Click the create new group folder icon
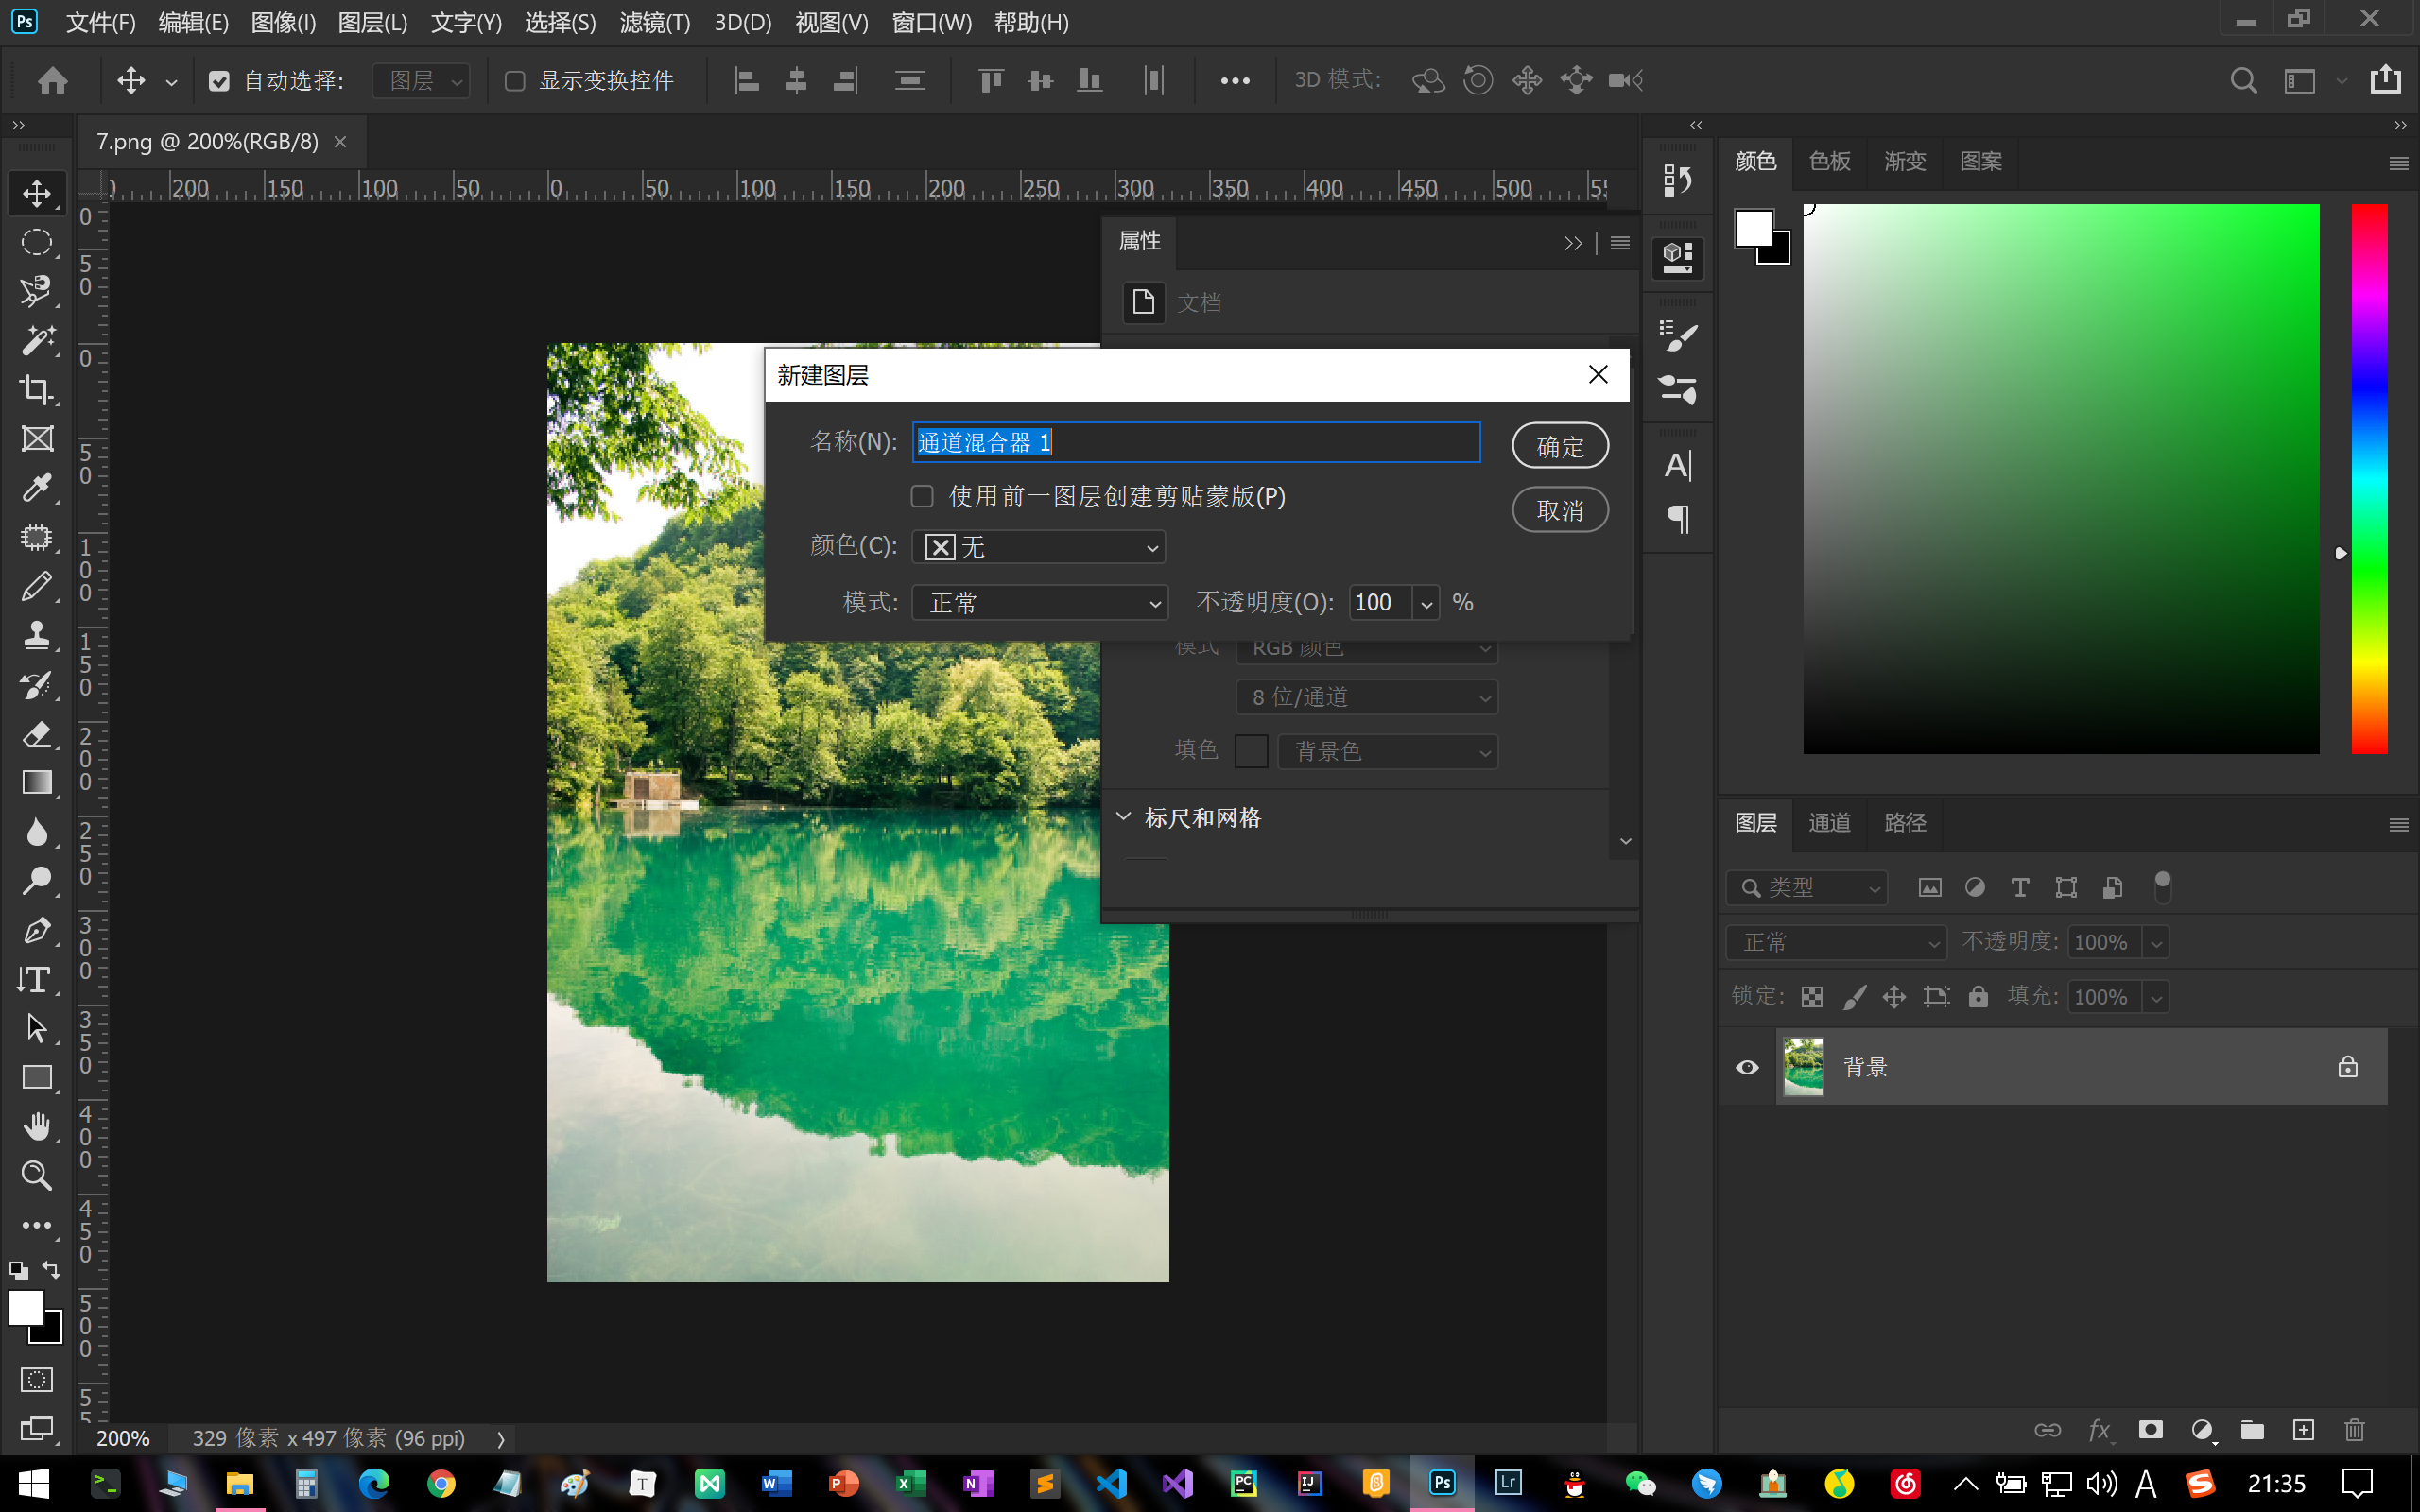The width and height of the screenshot is (2420, 1512). [x=2252, y=1430]
